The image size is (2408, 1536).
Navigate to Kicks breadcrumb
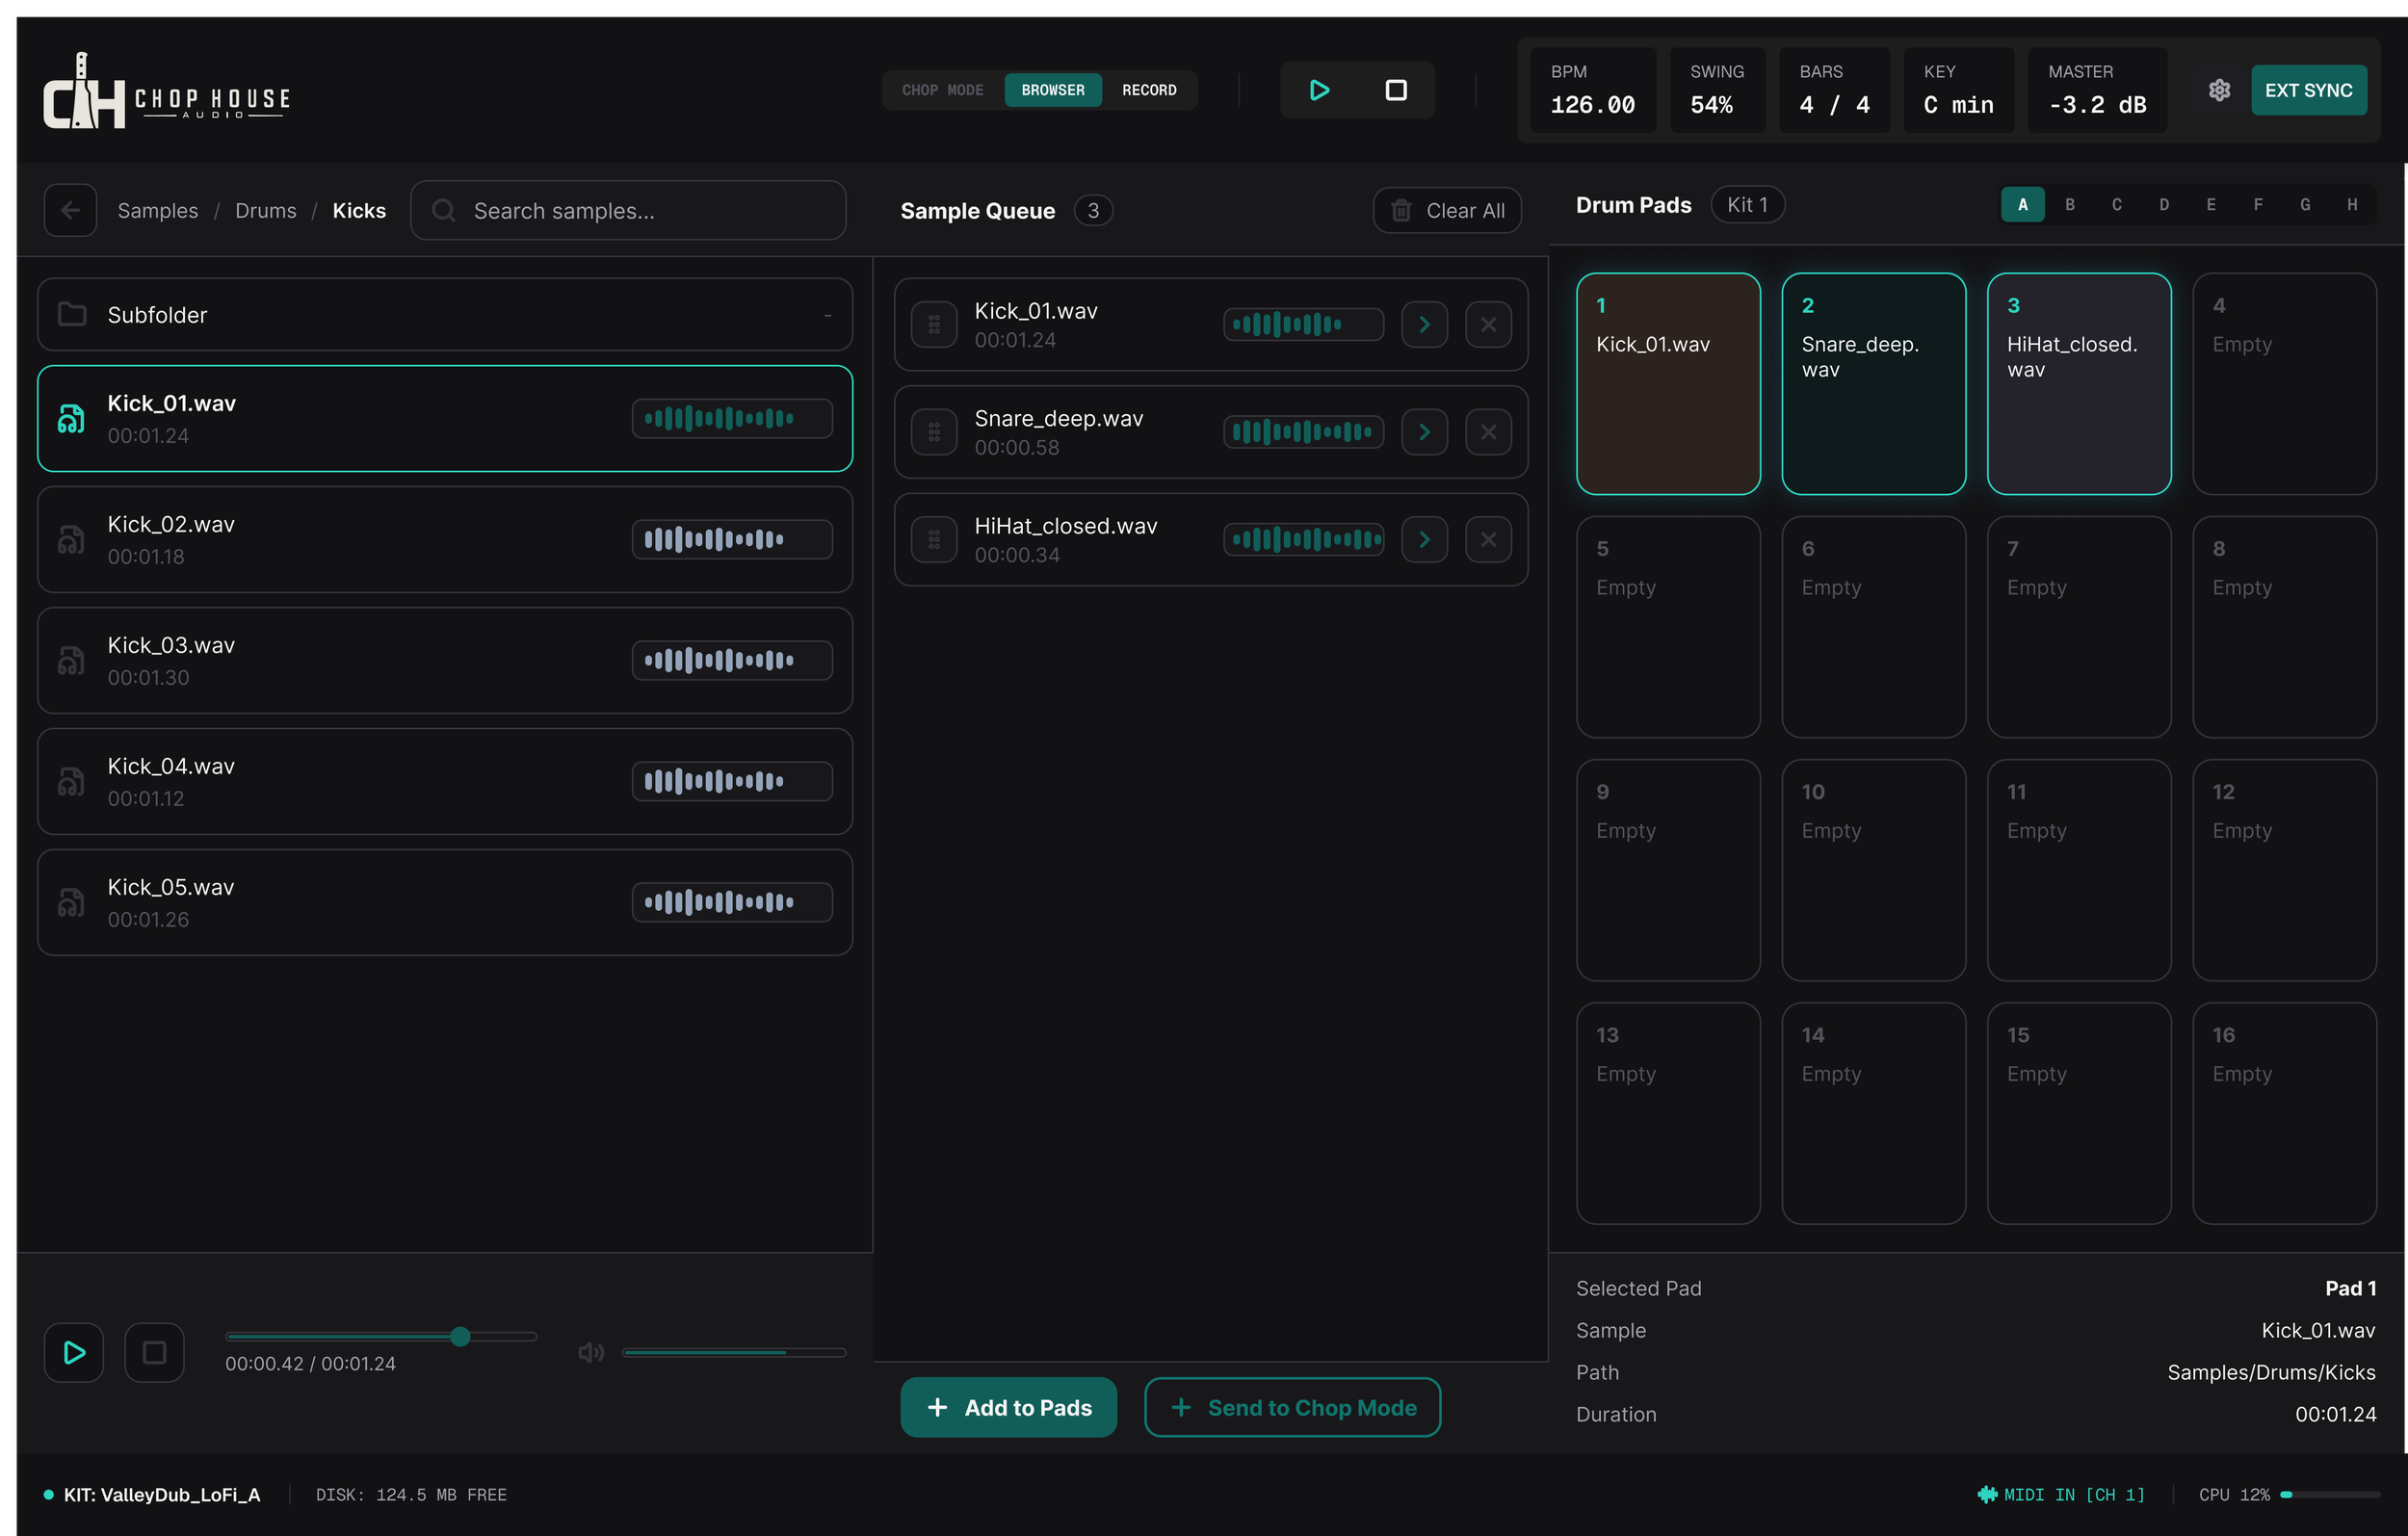tap(359, 210)
